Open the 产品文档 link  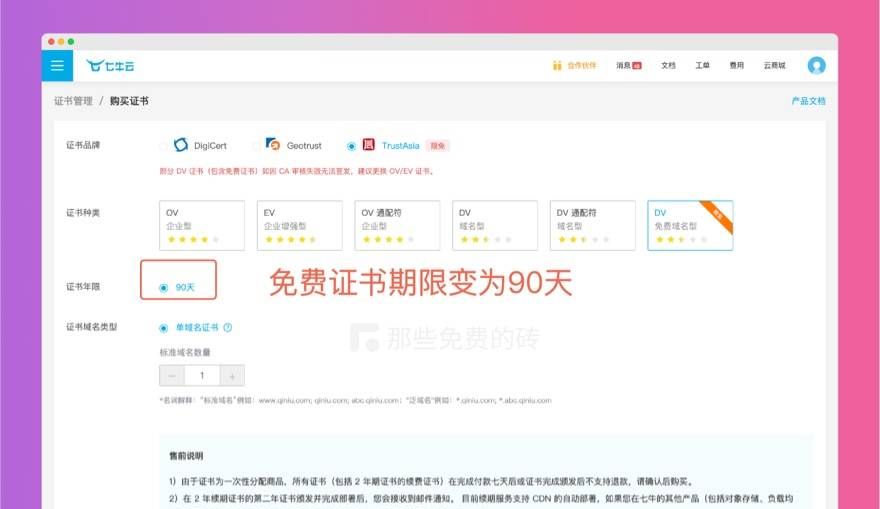click(x=808, y=101)
